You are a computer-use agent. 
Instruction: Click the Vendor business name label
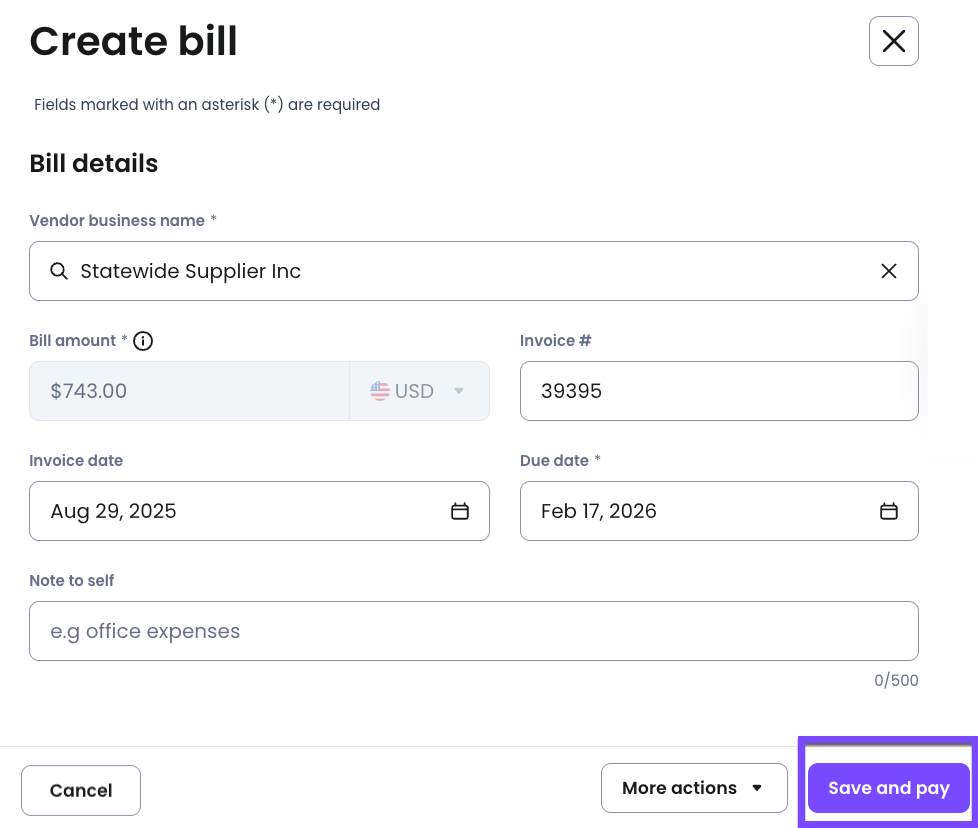point(117,221)
